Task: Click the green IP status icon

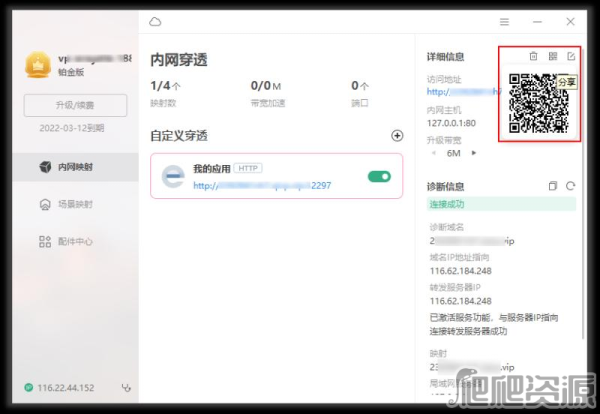Action: (29, 388)
